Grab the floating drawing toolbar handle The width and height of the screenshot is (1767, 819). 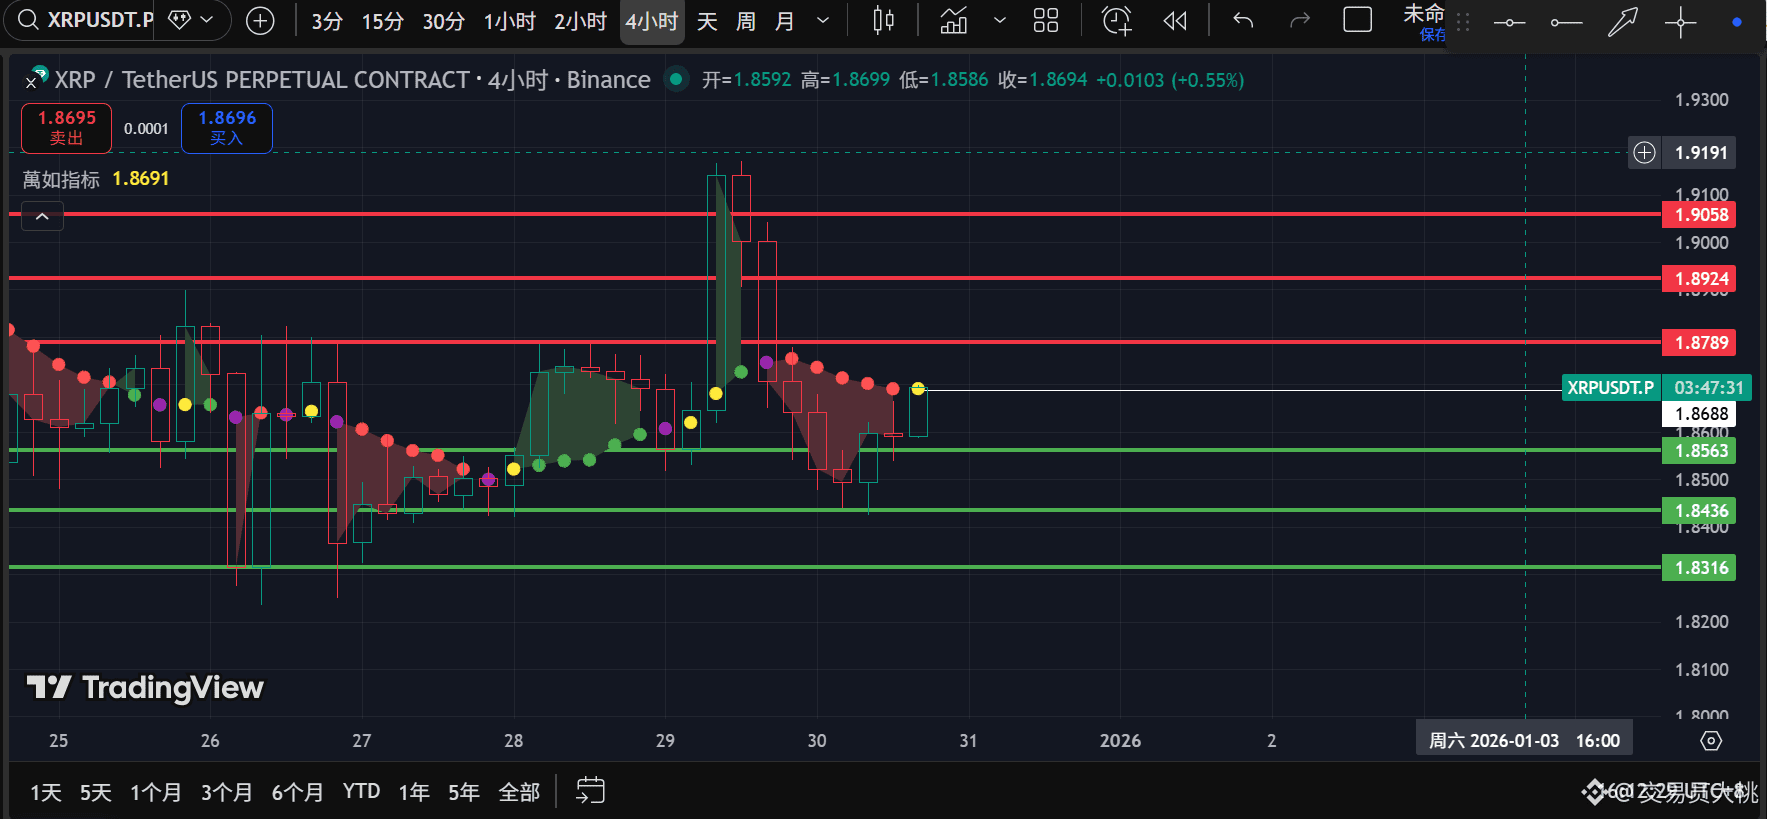pos(1463,22)
